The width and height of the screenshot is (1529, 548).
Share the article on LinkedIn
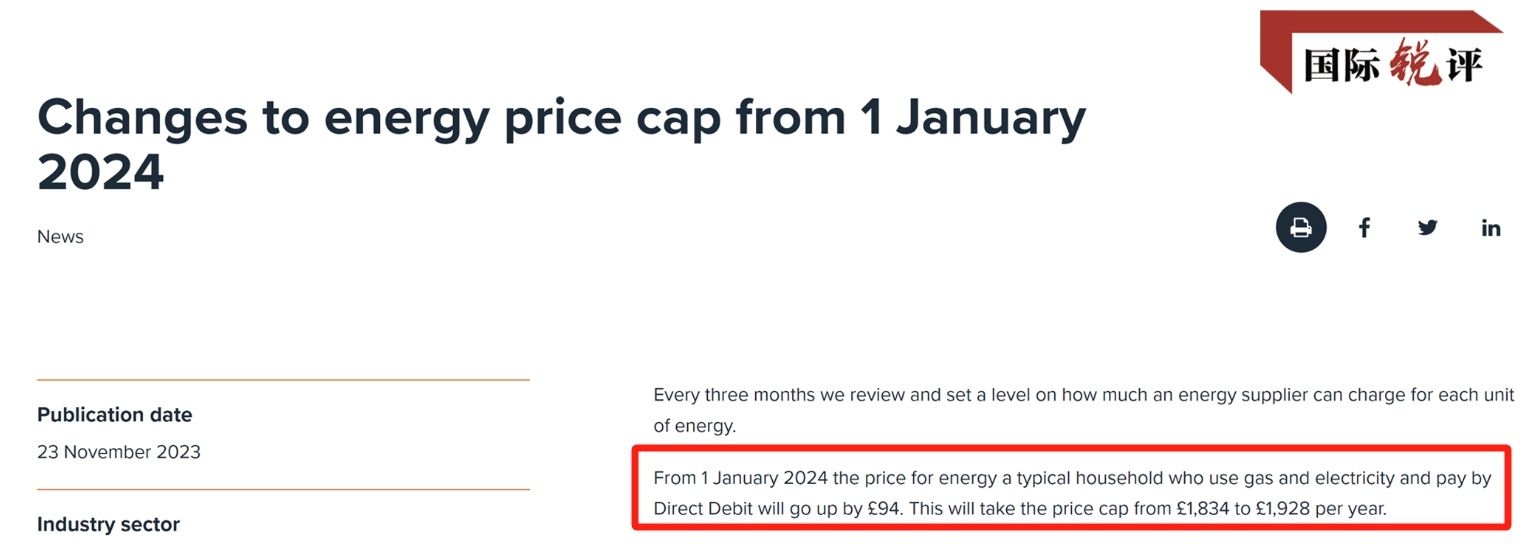pos(1490,228)
